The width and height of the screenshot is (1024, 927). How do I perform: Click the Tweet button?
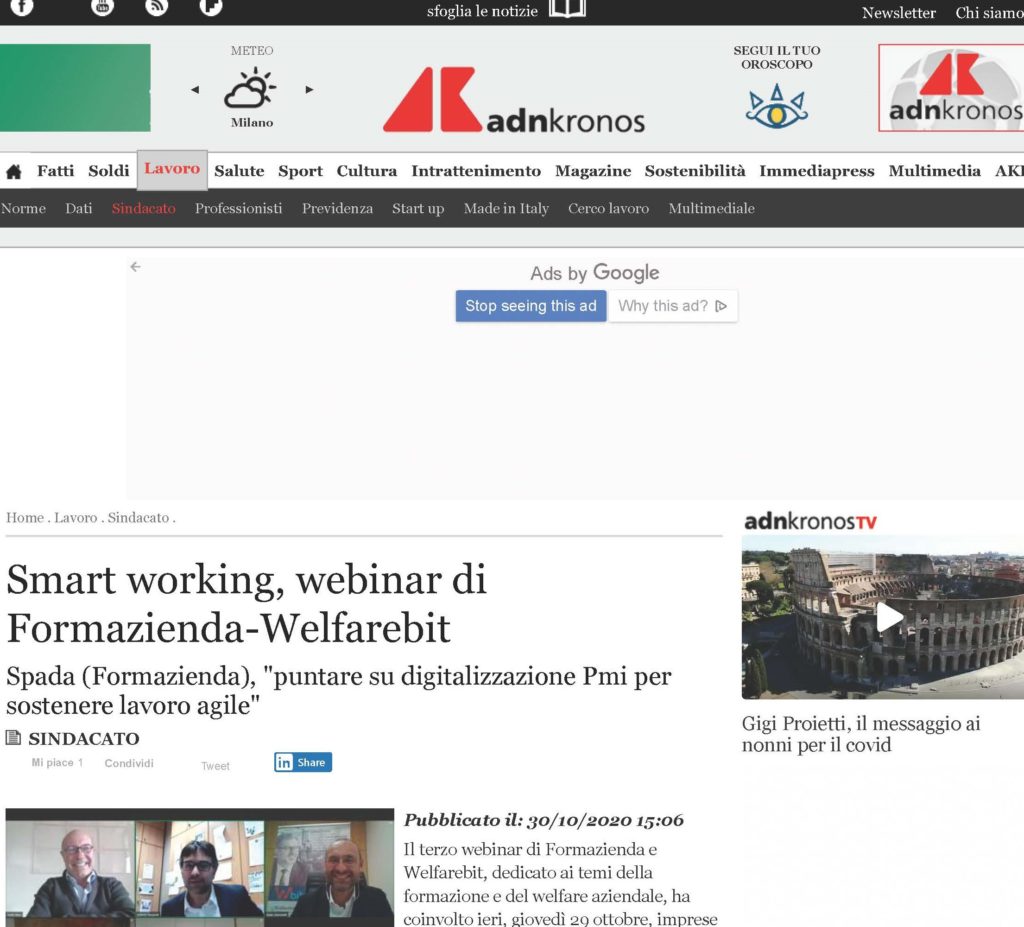click(x=215, y=766)
